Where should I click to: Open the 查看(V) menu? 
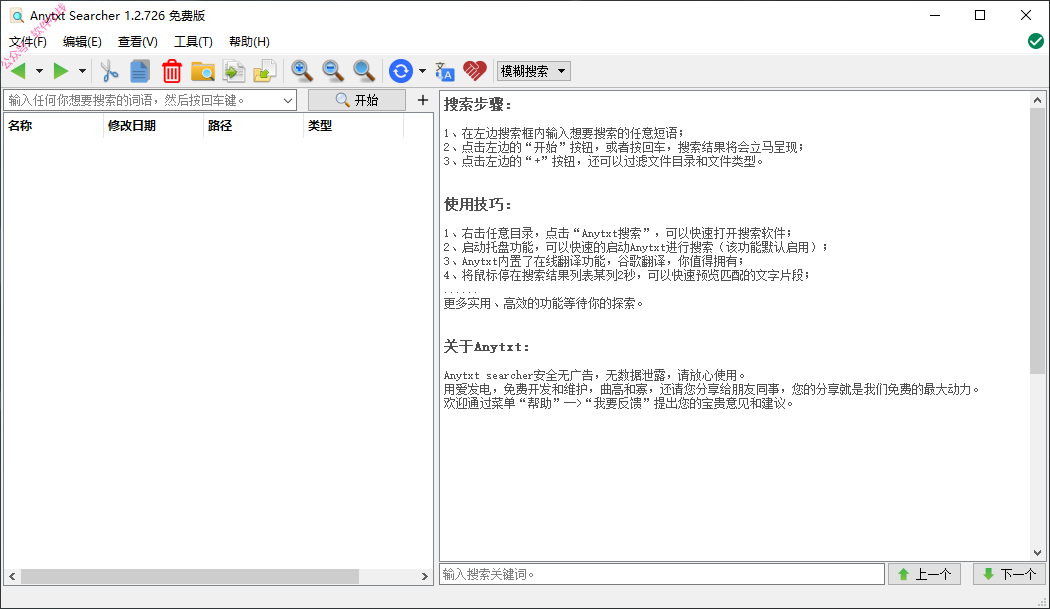click(x=138, y=42)
